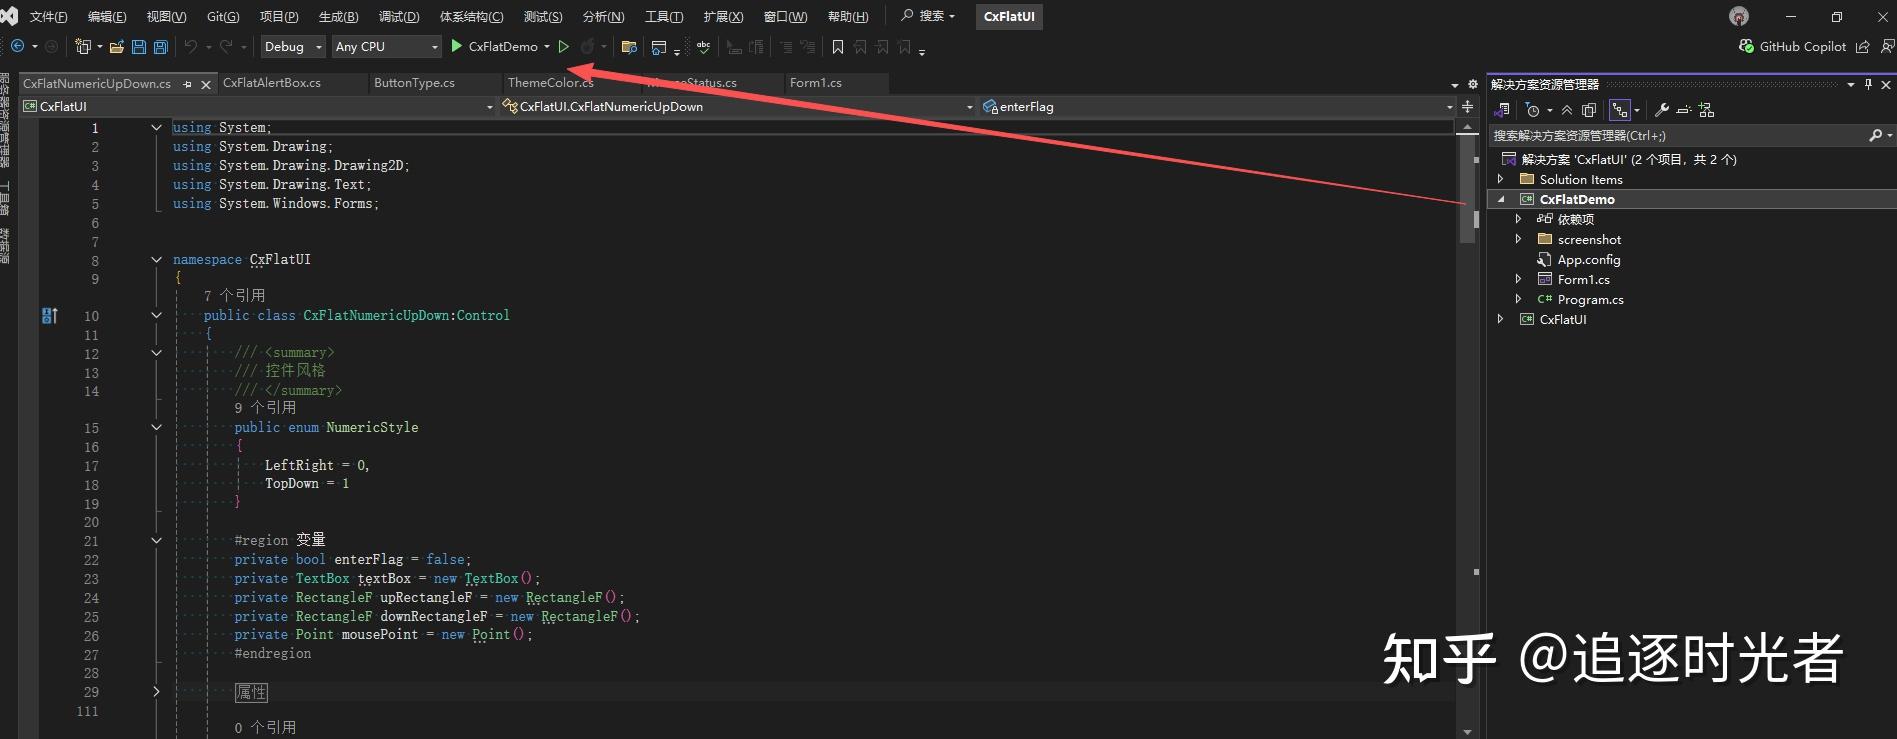Switch to the ButtonType.cs tab
The width and height of the screenshot is (1897, 739).
[414, 83]
